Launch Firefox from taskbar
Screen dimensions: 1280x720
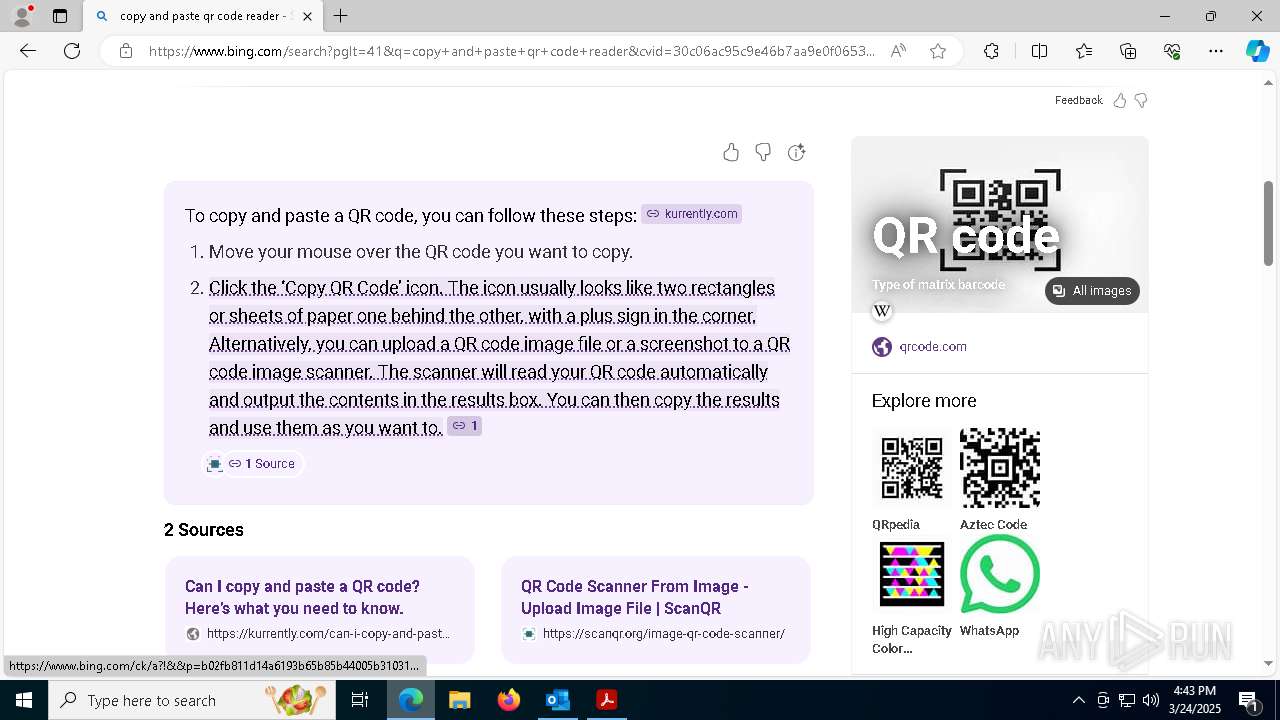(508, 700)
